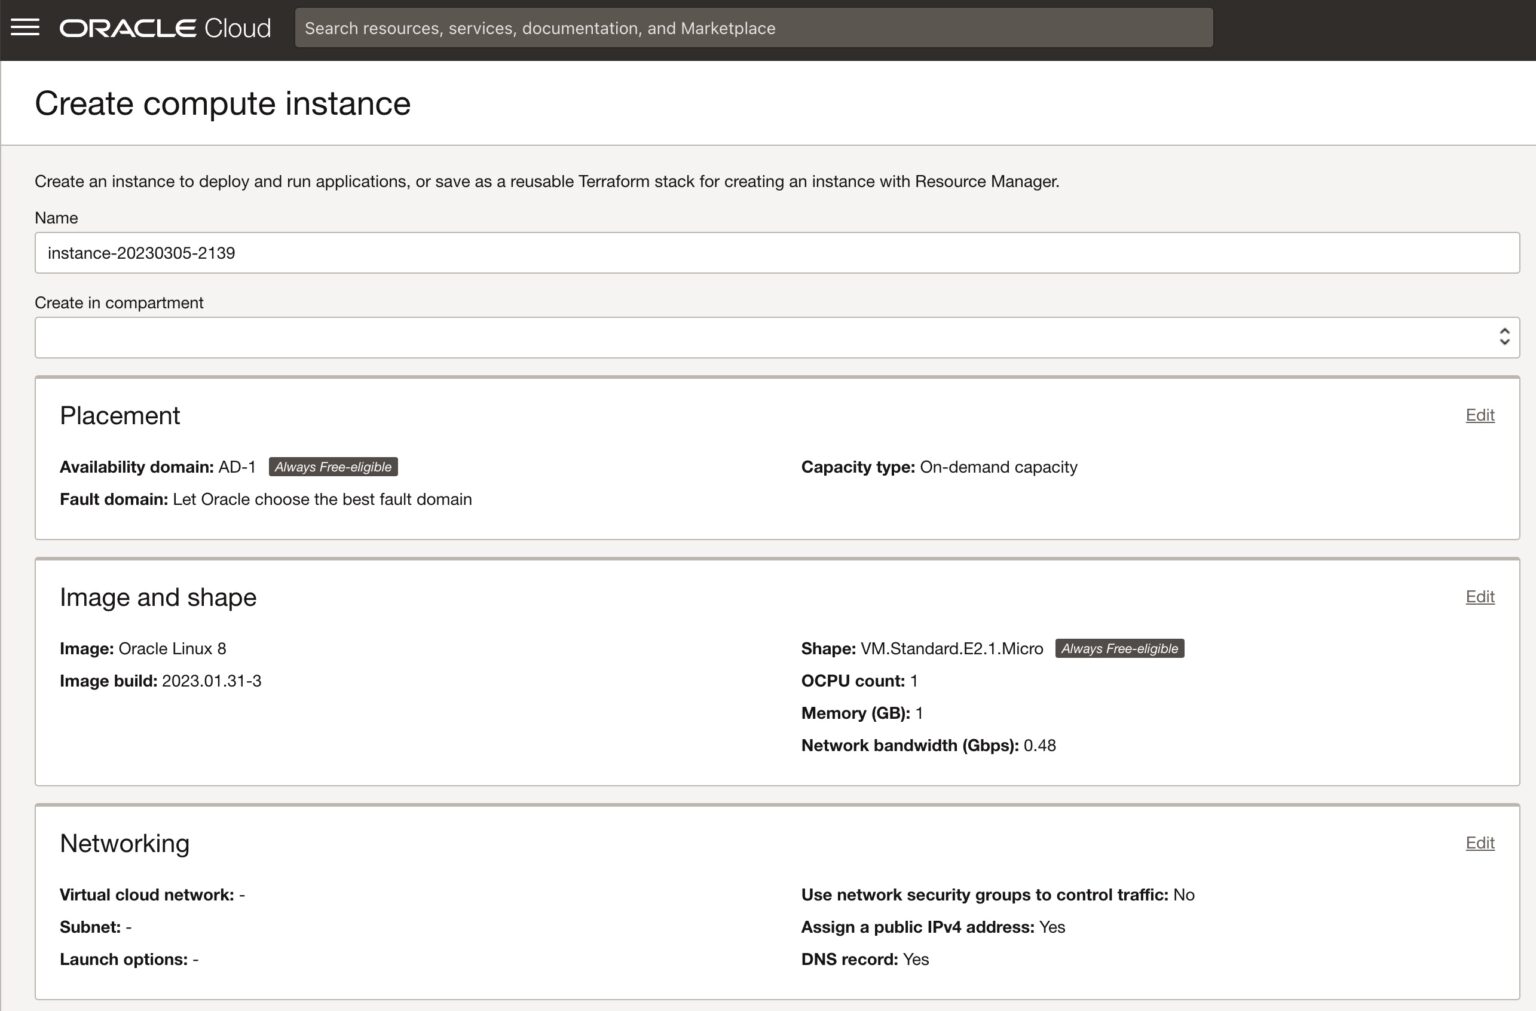Image resolution: width=1536 pixels, height=1011 pixels.
Task: Click the Oracle Linux 8 image label
Action: click(x=172, y=648)
